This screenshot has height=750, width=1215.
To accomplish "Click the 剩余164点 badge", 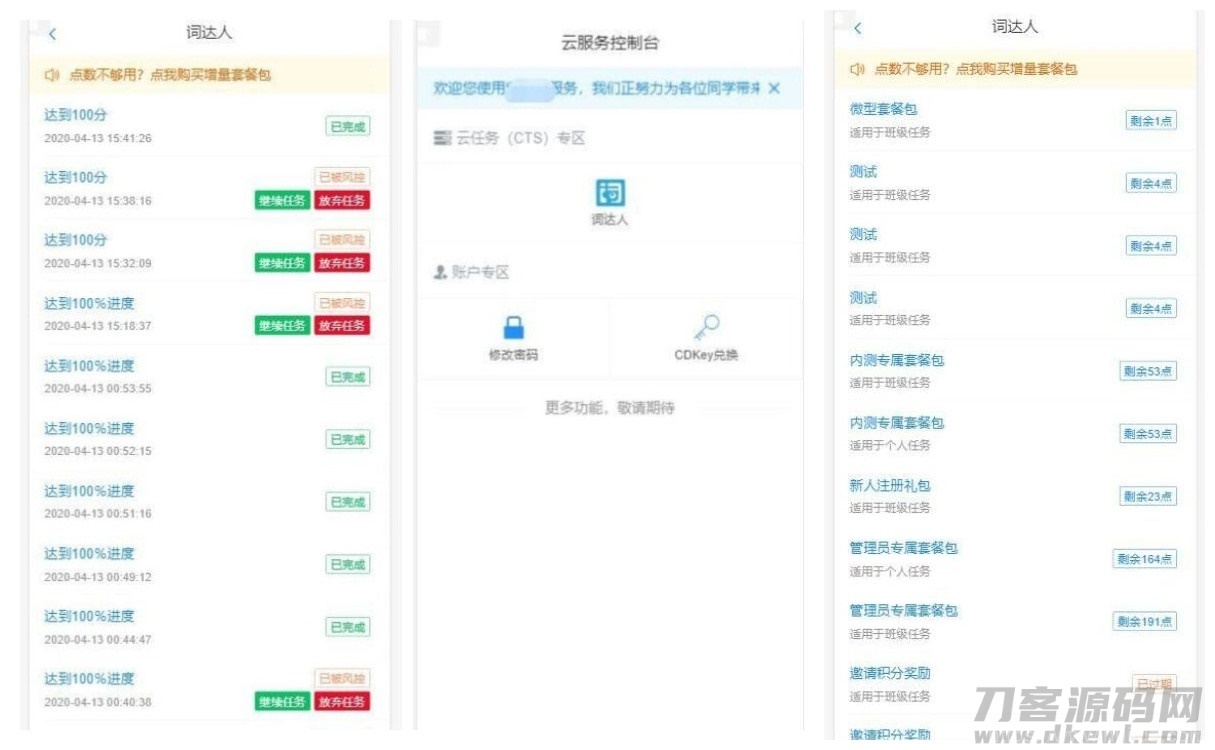I will [1145, 559].
